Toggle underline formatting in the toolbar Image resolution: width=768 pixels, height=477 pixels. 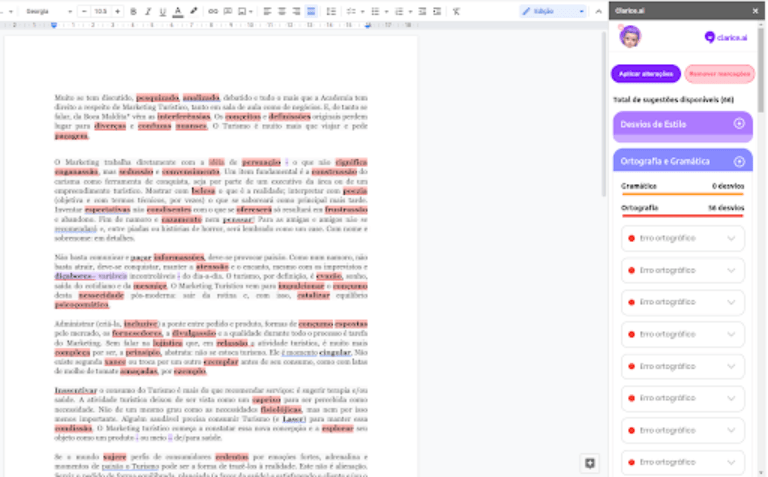pyautogui.click(x=162, y=11)
